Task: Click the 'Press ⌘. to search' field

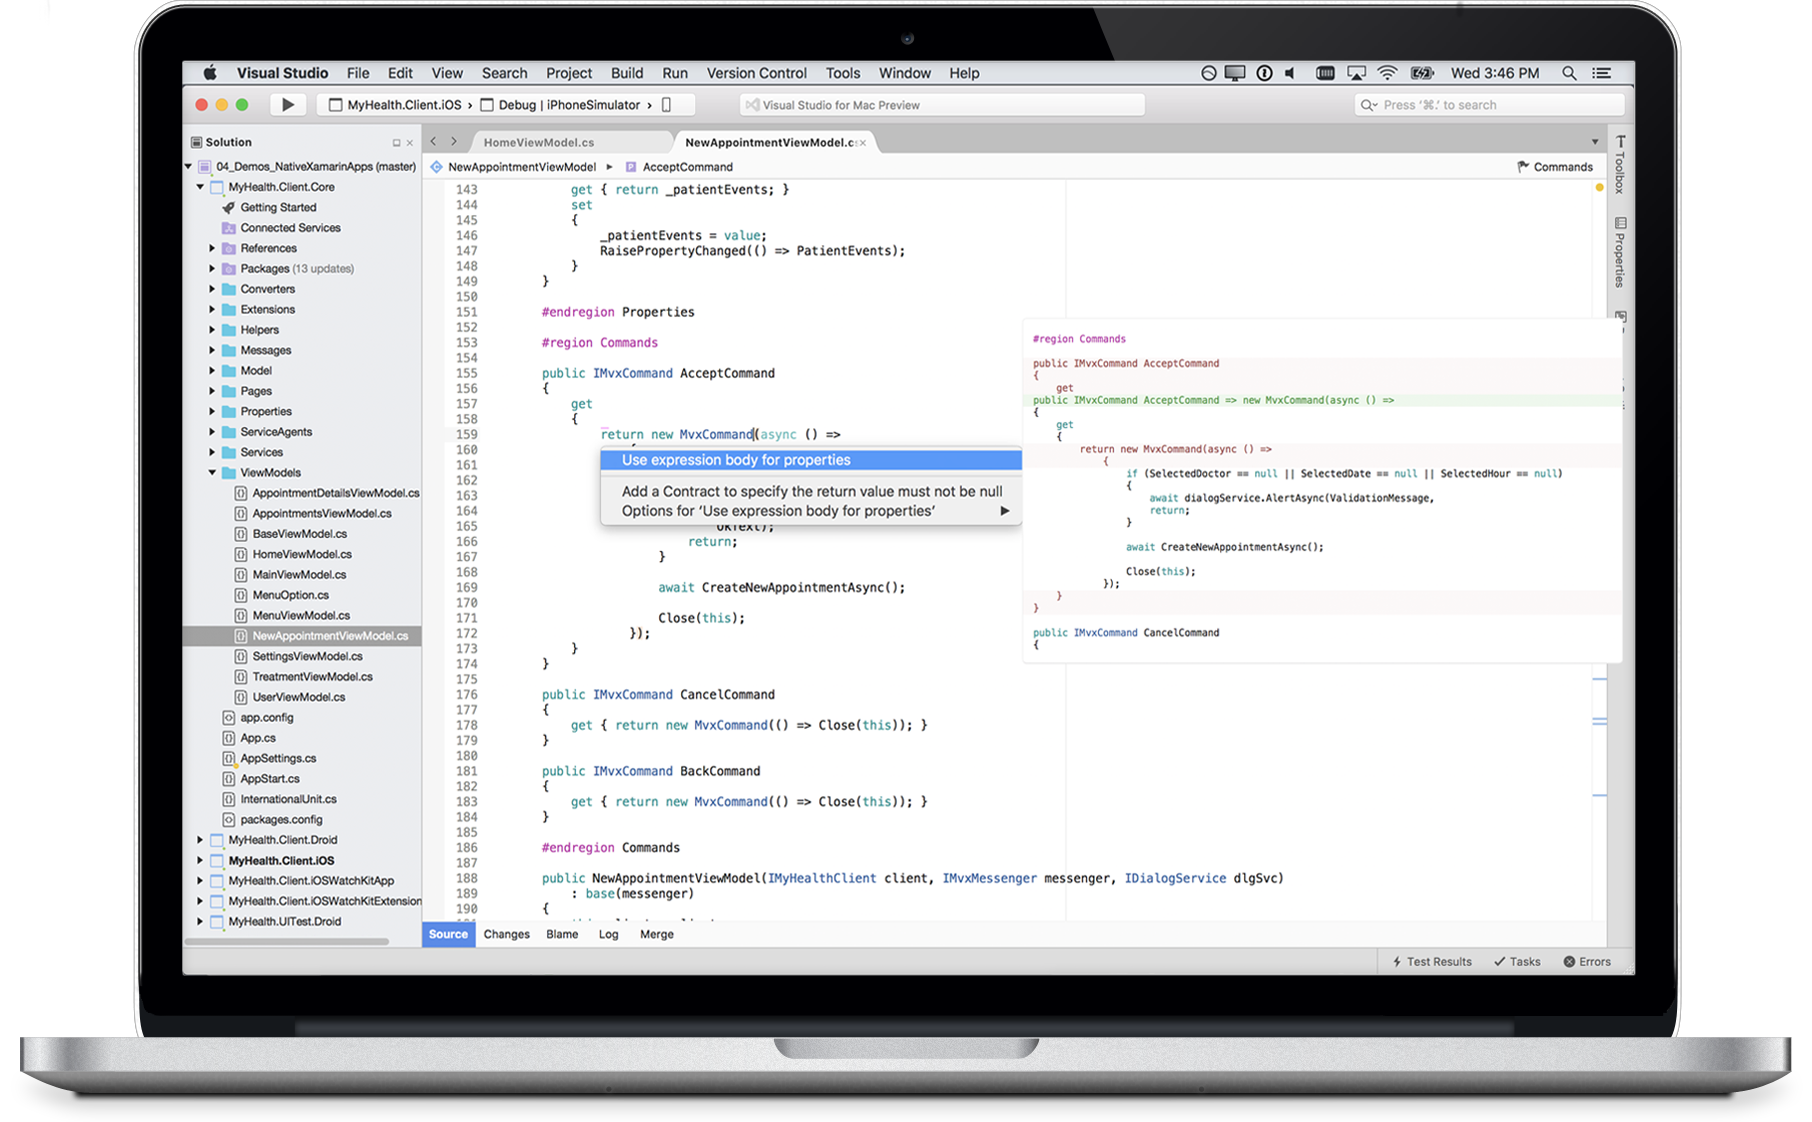Action: tap(1490, 104)
